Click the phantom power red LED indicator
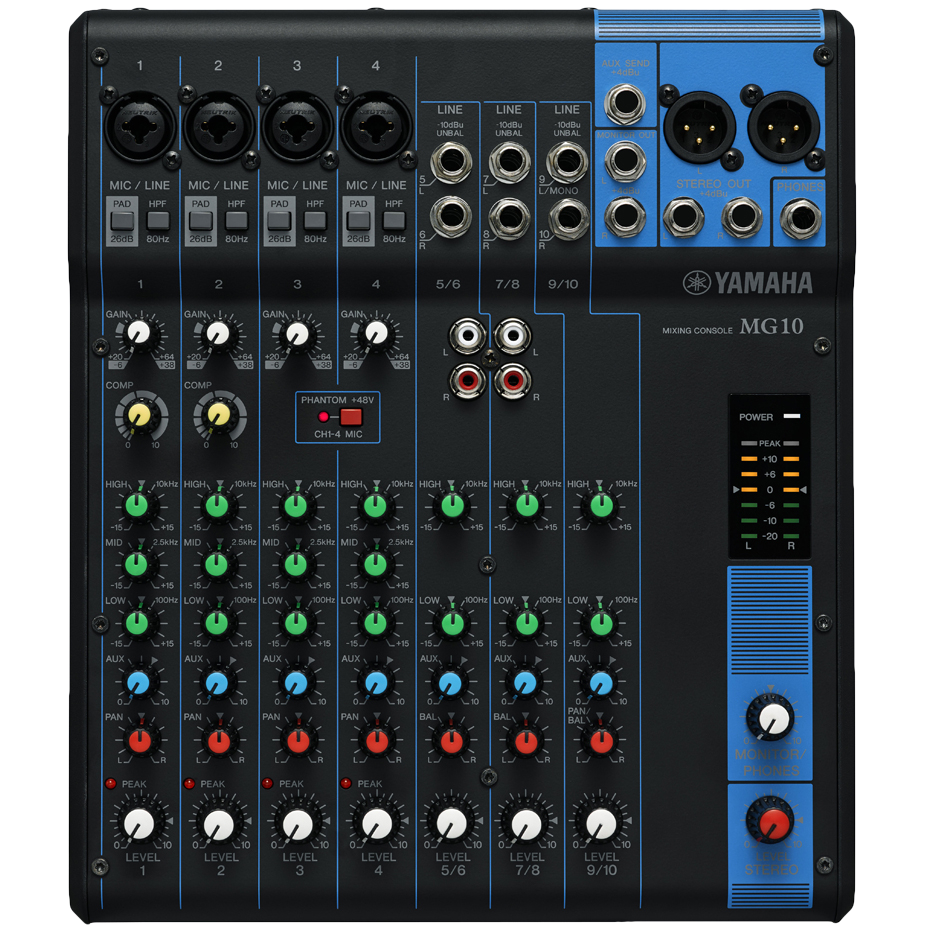The image size is (928, 928). pos(323,417)
